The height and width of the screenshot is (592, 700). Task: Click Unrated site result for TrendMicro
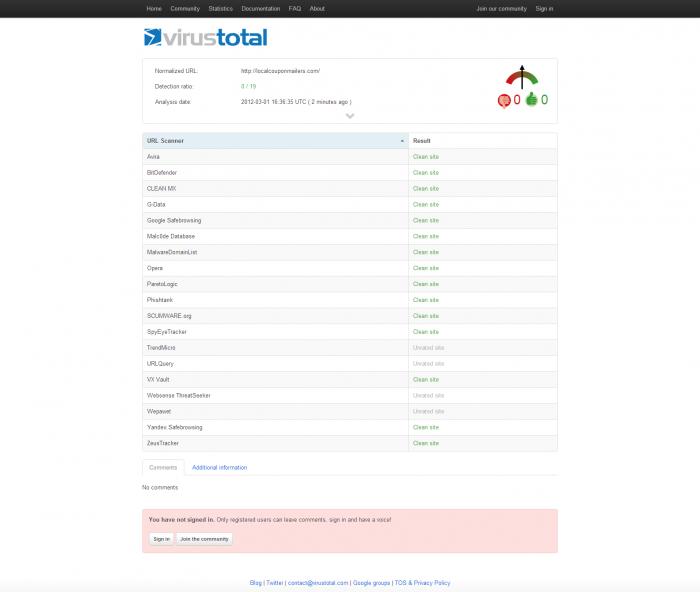click(428, 348)
